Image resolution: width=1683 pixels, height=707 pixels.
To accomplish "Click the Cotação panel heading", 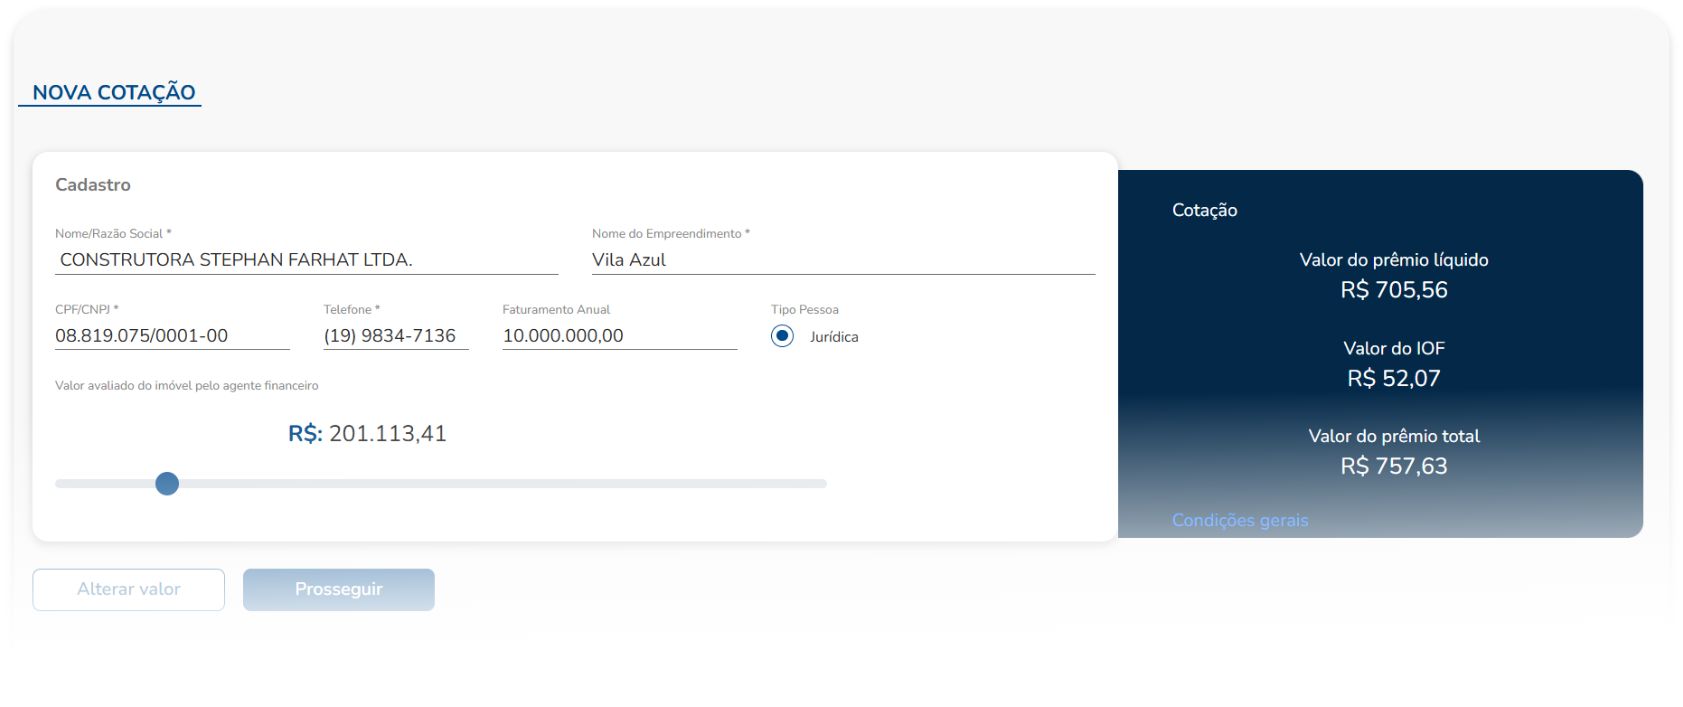I will tap(1204, 210).
